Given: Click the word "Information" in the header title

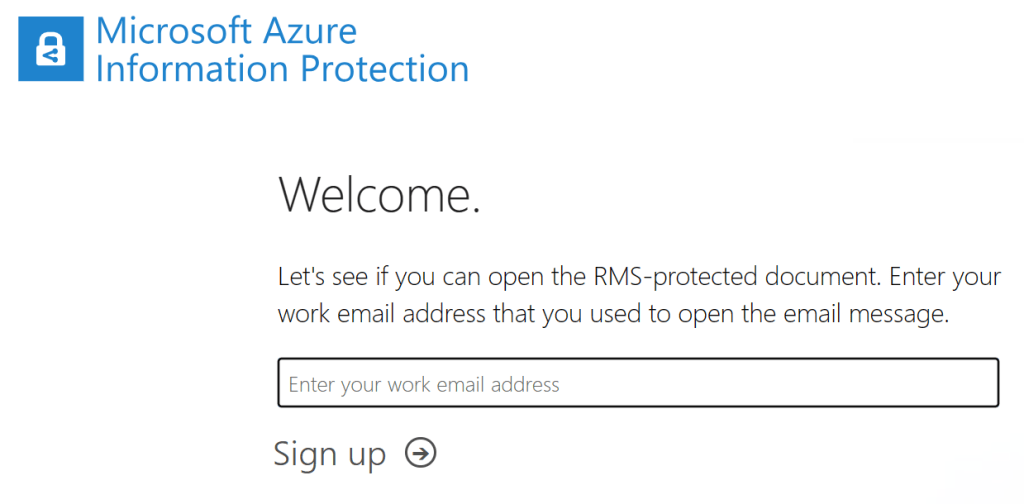Looking at the screenshot, I should (183, 69).
